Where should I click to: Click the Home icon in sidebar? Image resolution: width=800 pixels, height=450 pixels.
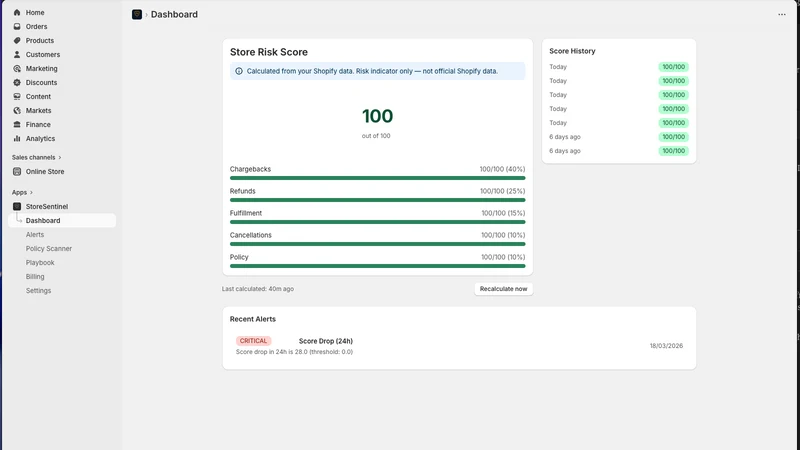click(x=17, y=12)
